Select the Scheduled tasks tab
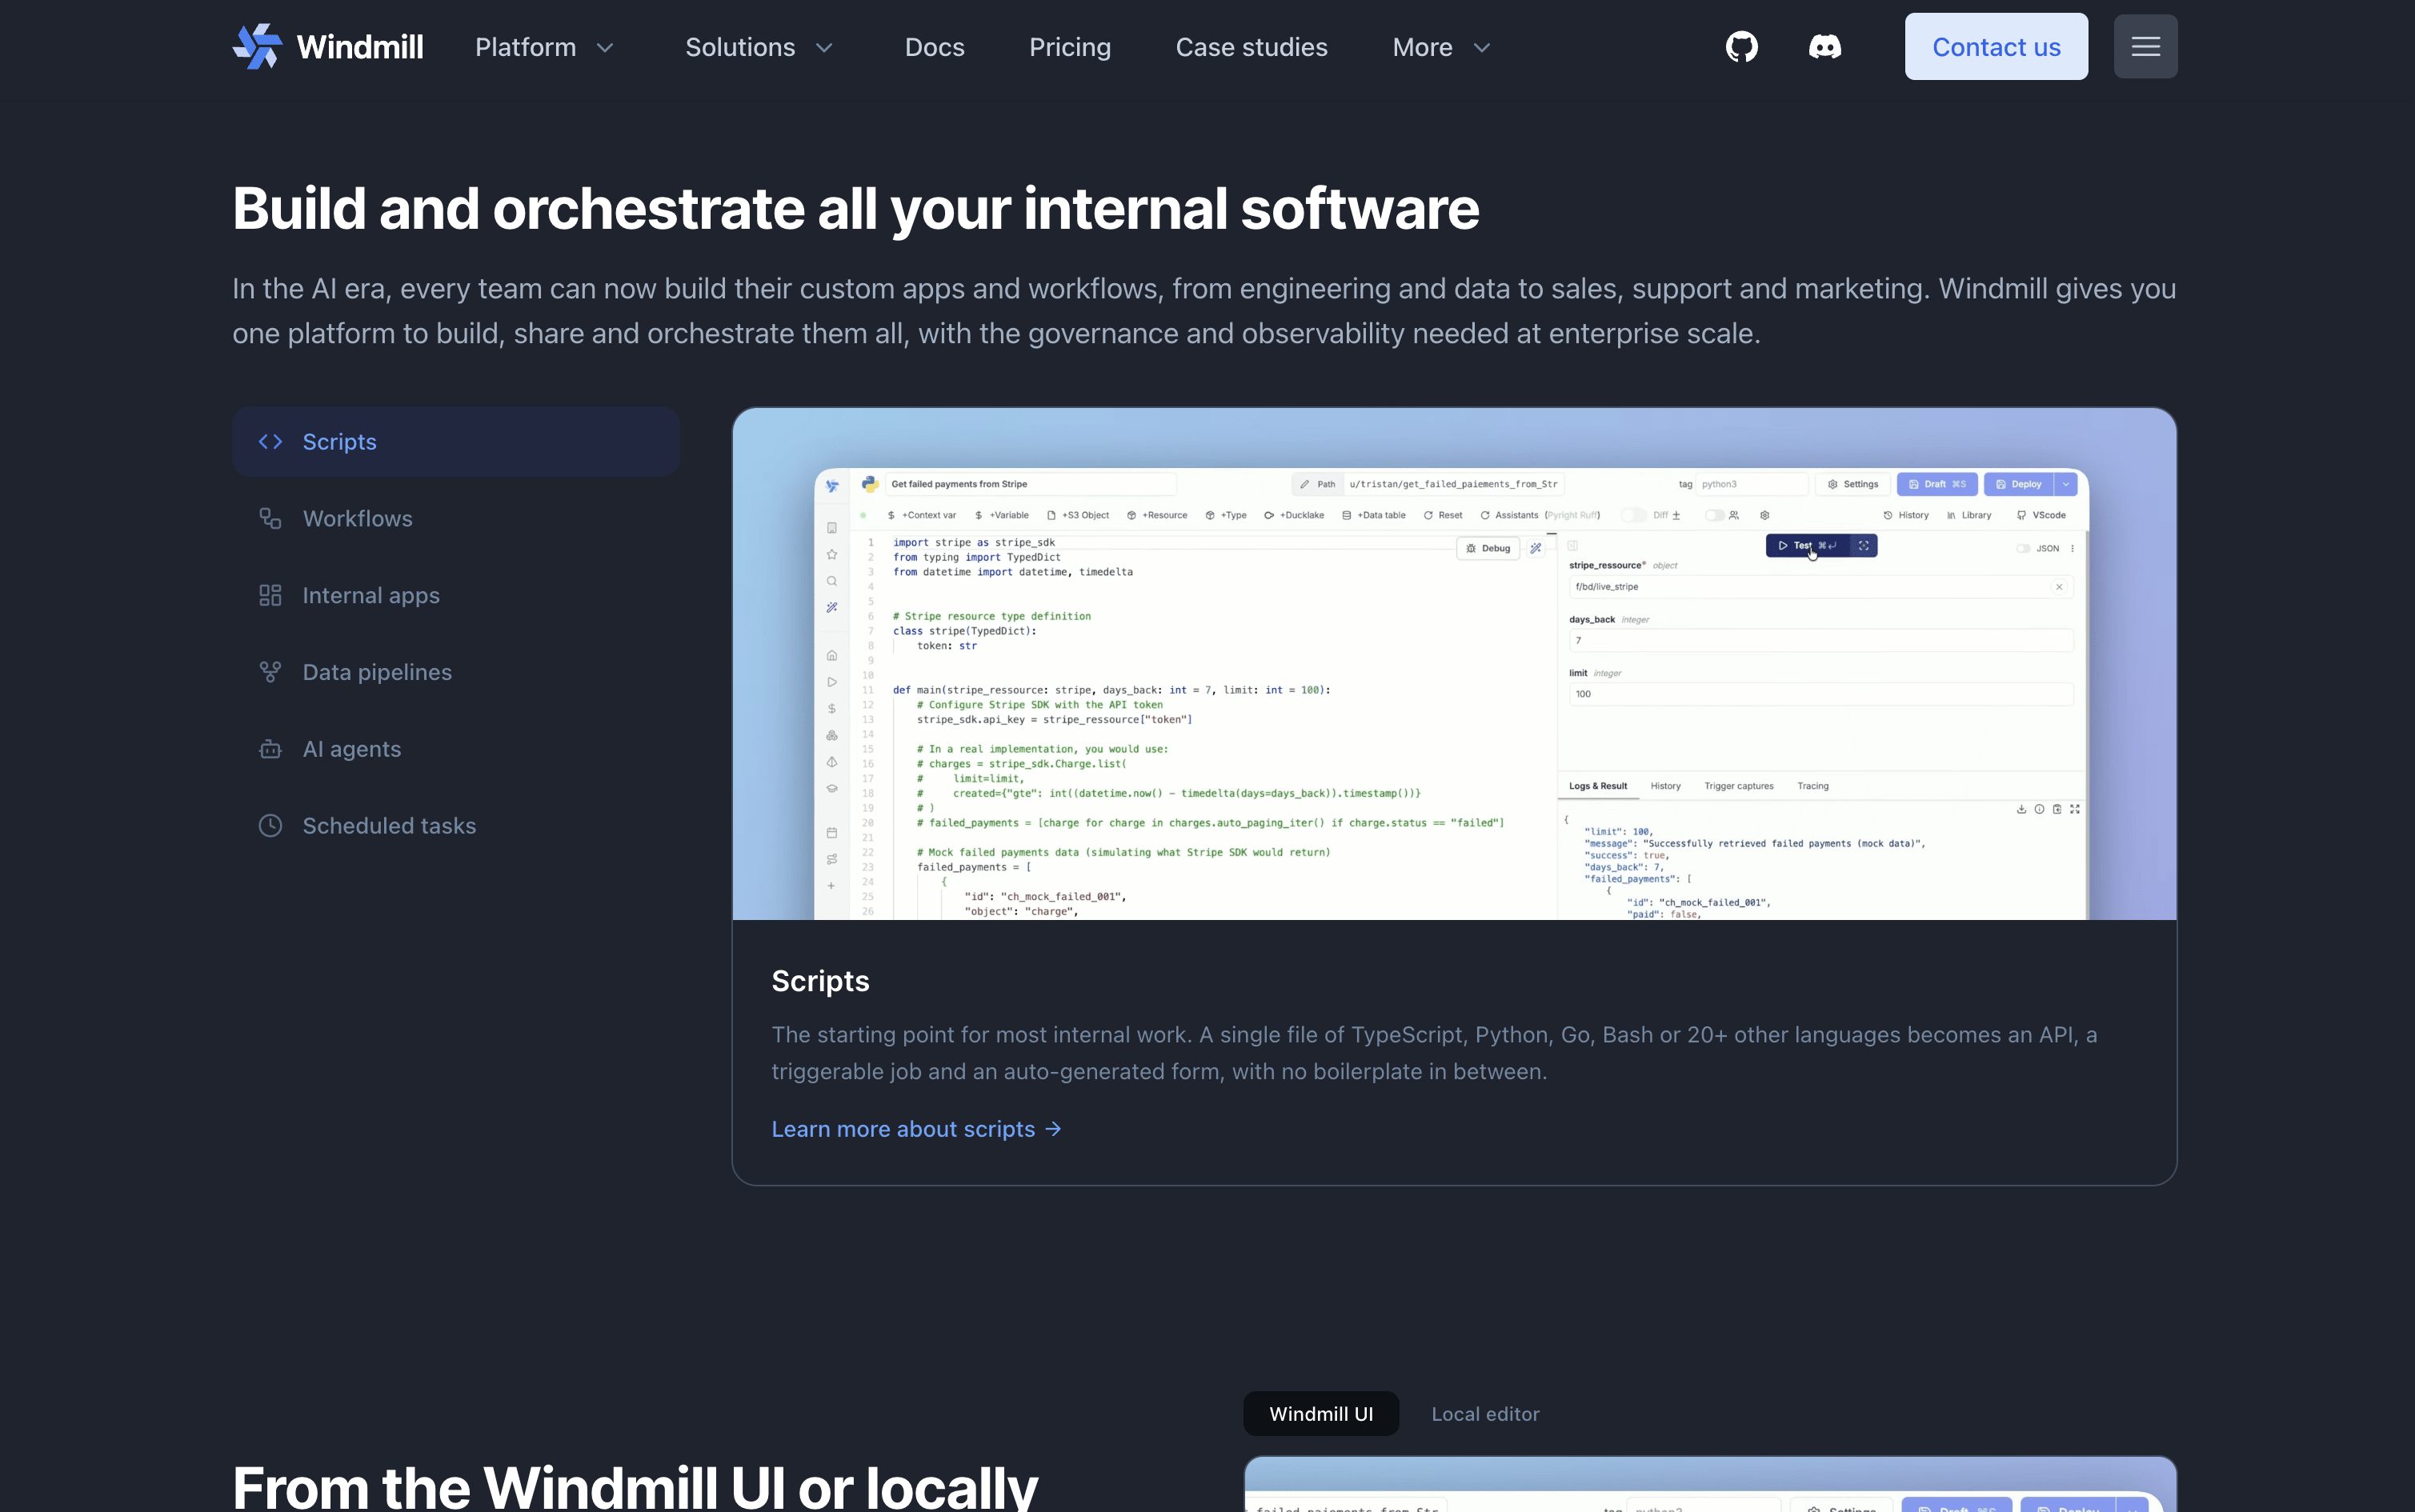Image resolution: width=2415 pixels, height=1512 pixels. pyautogui.click(x=456, y=826)
